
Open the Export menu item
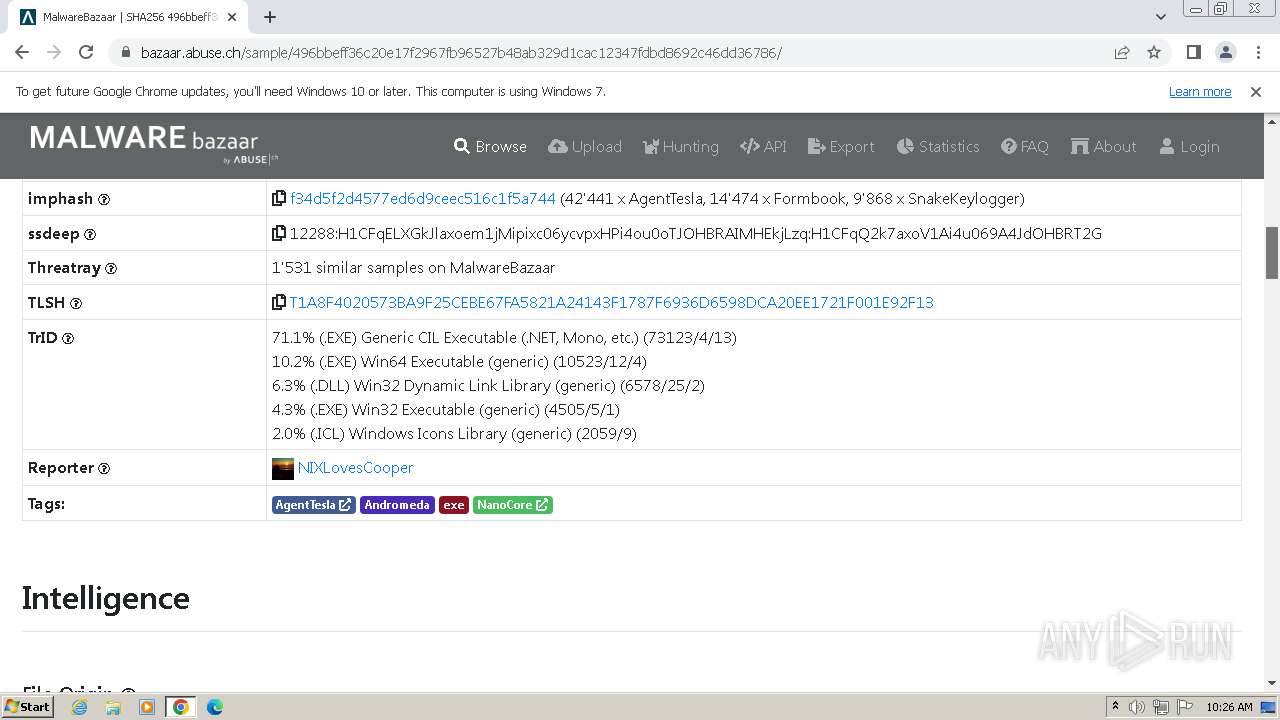point(841,146)
